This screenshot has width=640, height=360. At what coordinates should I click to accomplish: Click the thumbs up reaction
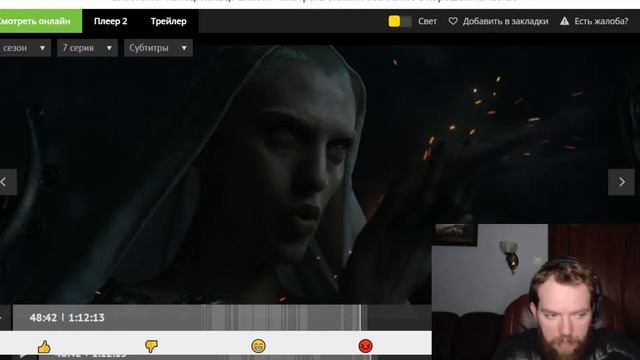tap(44, 347)
